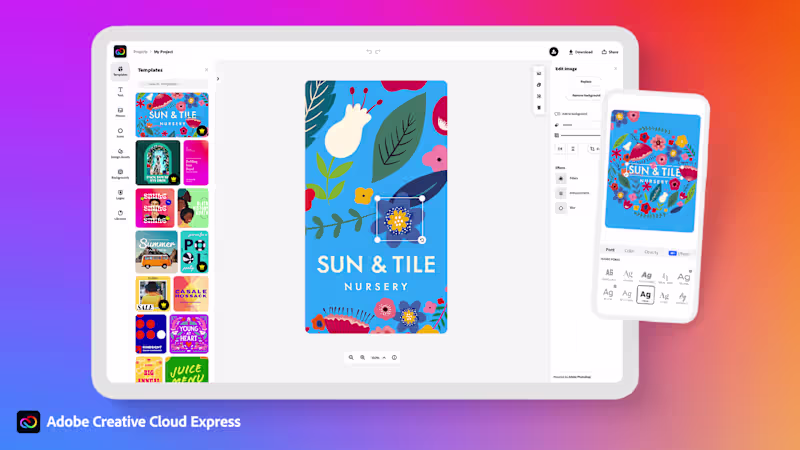Click the flip vertical icon
This screenshot has width=800, height=450.
[573, 148]
